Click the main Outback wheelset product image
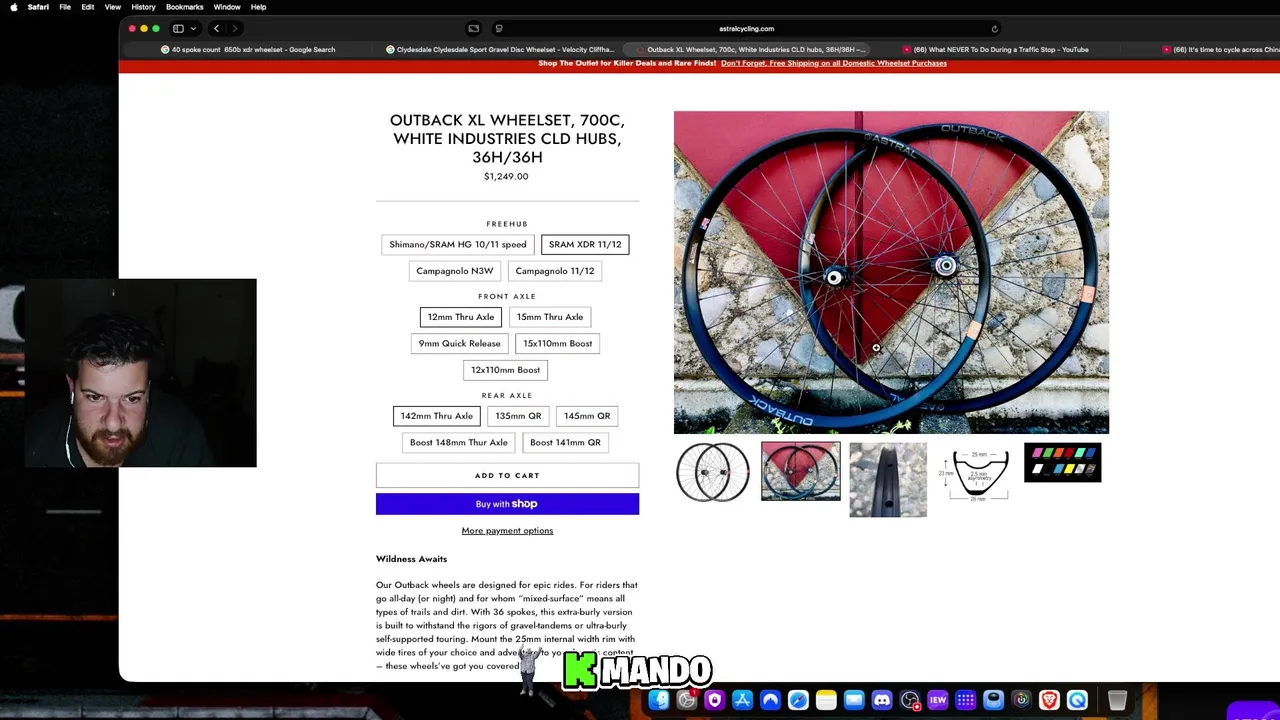 click(x=891, y=272)
